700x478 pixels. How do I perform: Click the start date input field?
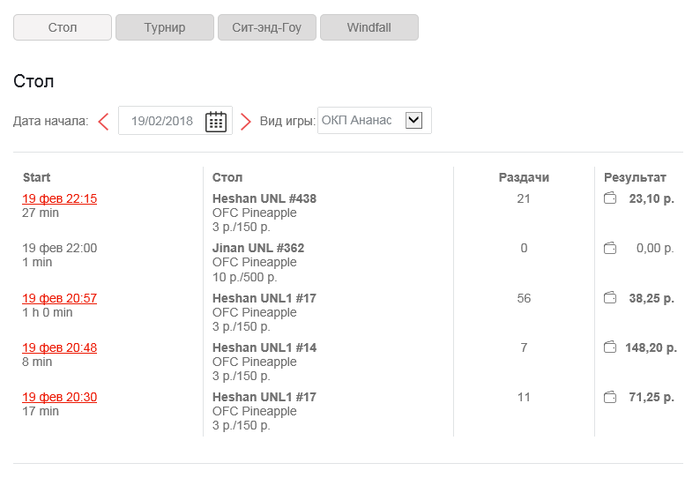coord(162,121)
